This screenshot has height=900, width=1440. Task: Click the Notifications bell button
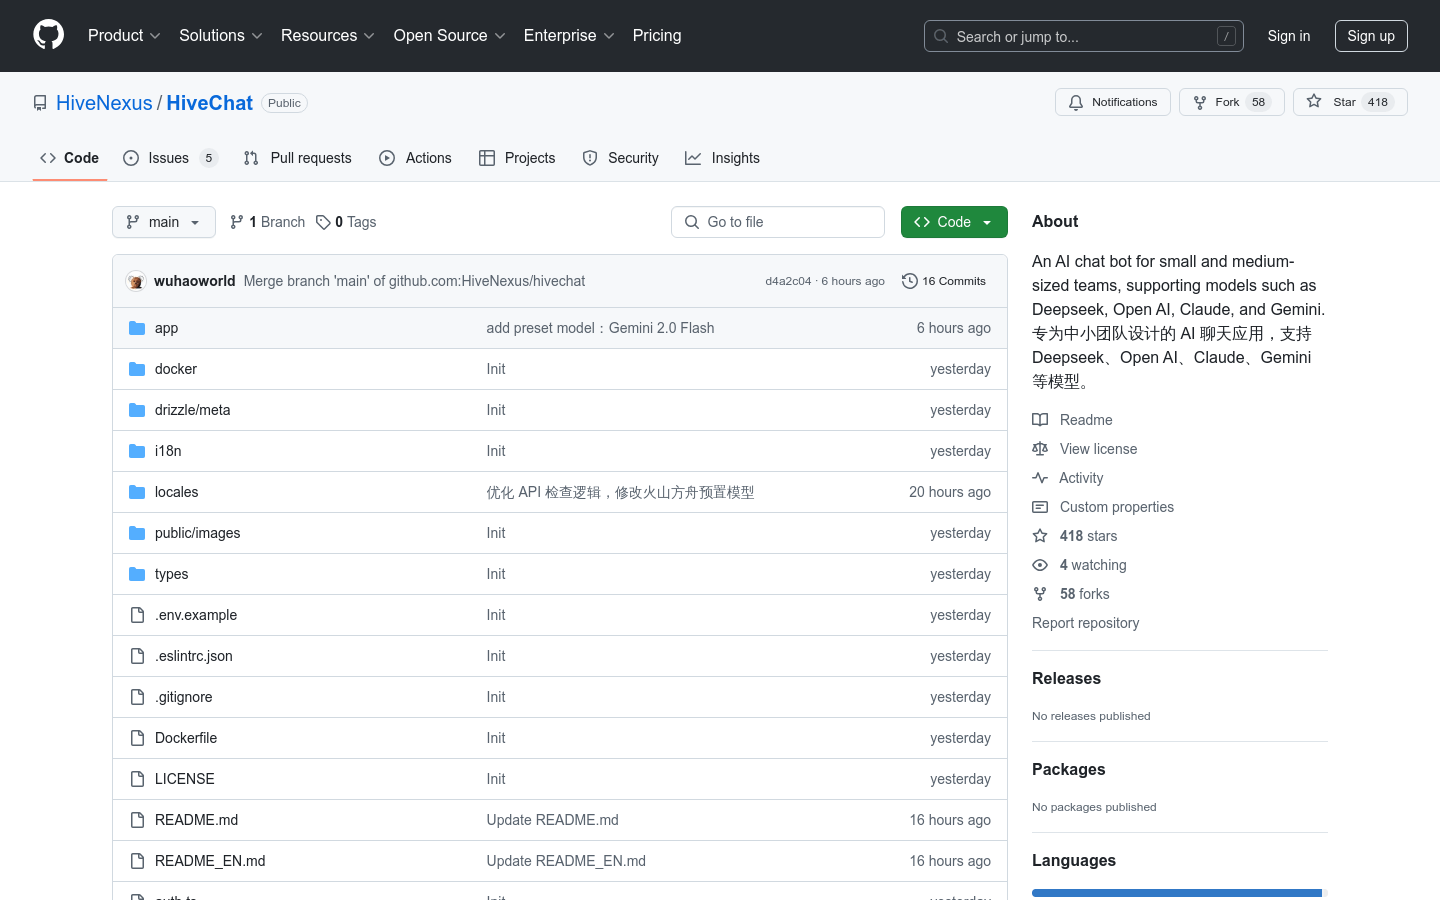[1112, 102]
